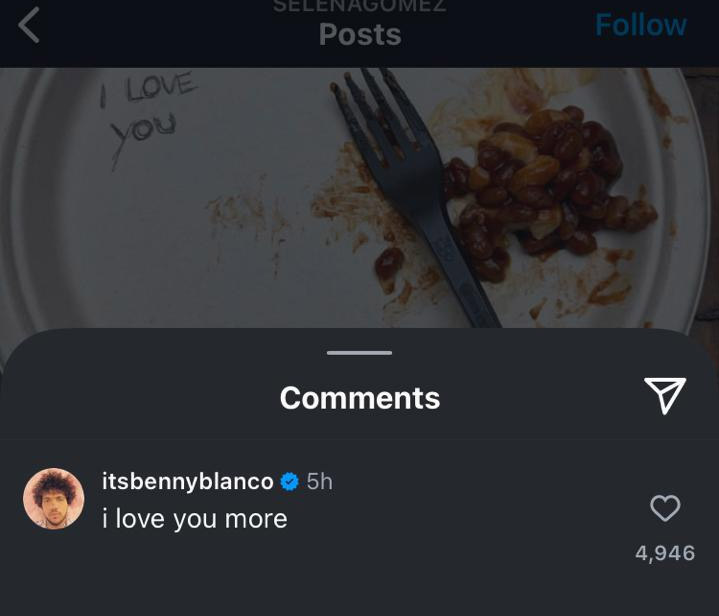719x616 pixels.
Task: Tap the paper plane share icon
Action: (x=665, y=397)
